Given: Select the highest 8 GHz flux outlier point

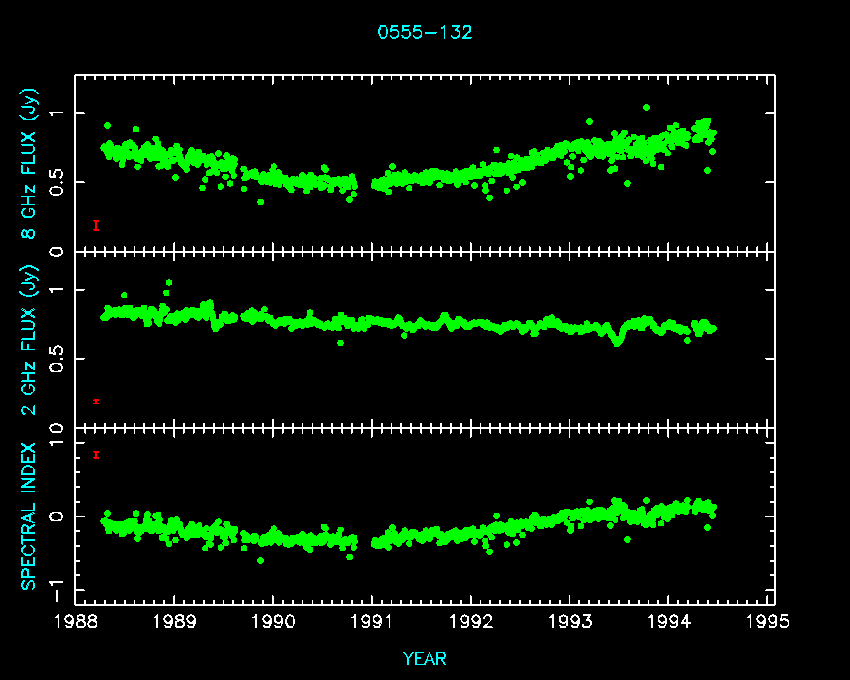Looking at the screenshot, I should pyautogui.click(x=646, y=107).
